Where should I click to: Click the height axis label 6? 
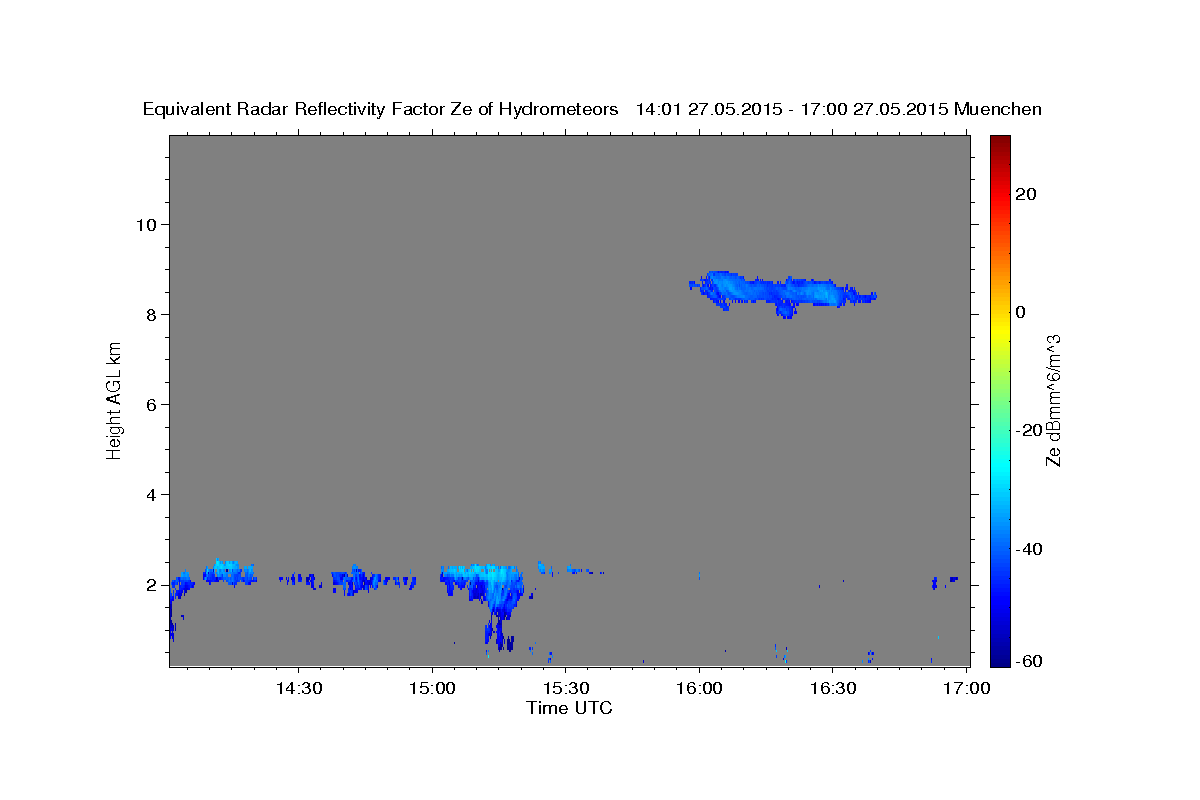pos(149,404)
